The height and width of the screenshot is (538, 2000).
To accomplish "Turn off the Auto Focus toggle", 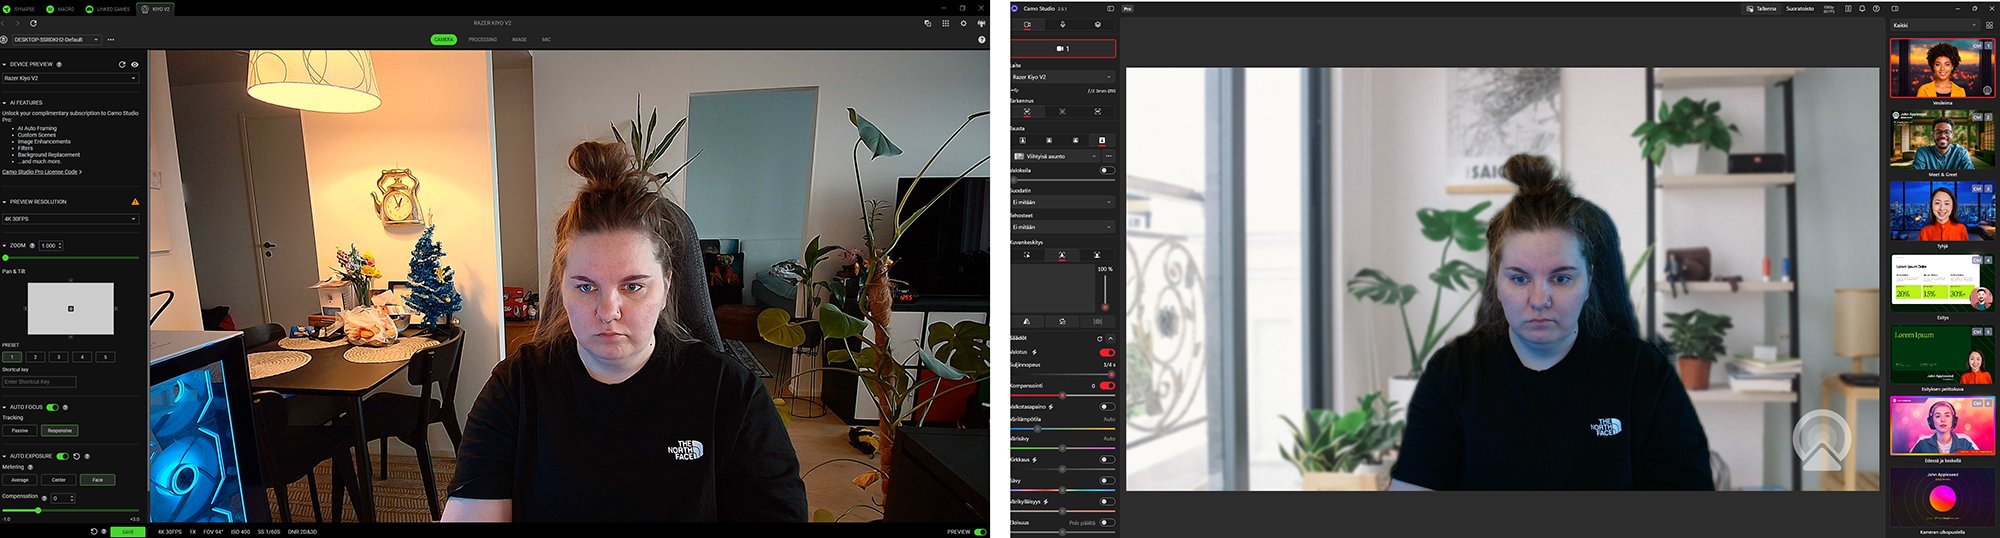I will click(x=52, y=407).
